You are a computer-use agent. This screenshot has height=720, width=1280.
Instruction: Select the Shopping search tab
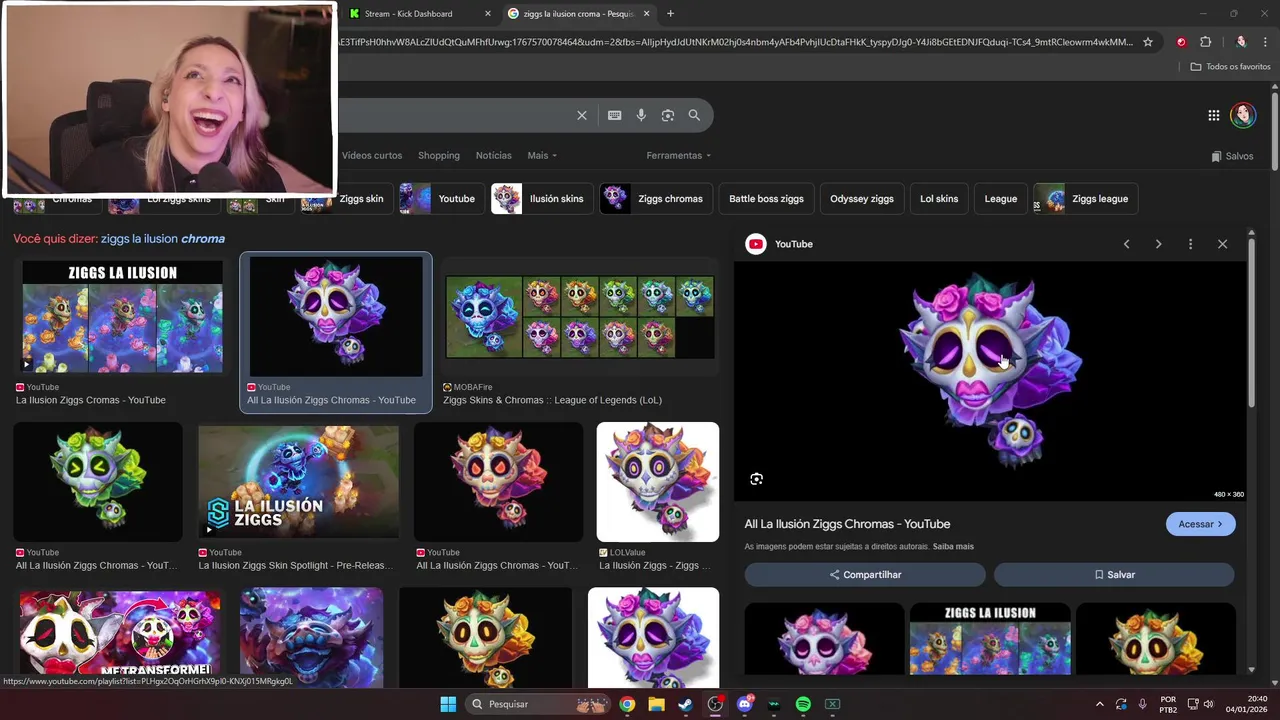tap(439, 155)
